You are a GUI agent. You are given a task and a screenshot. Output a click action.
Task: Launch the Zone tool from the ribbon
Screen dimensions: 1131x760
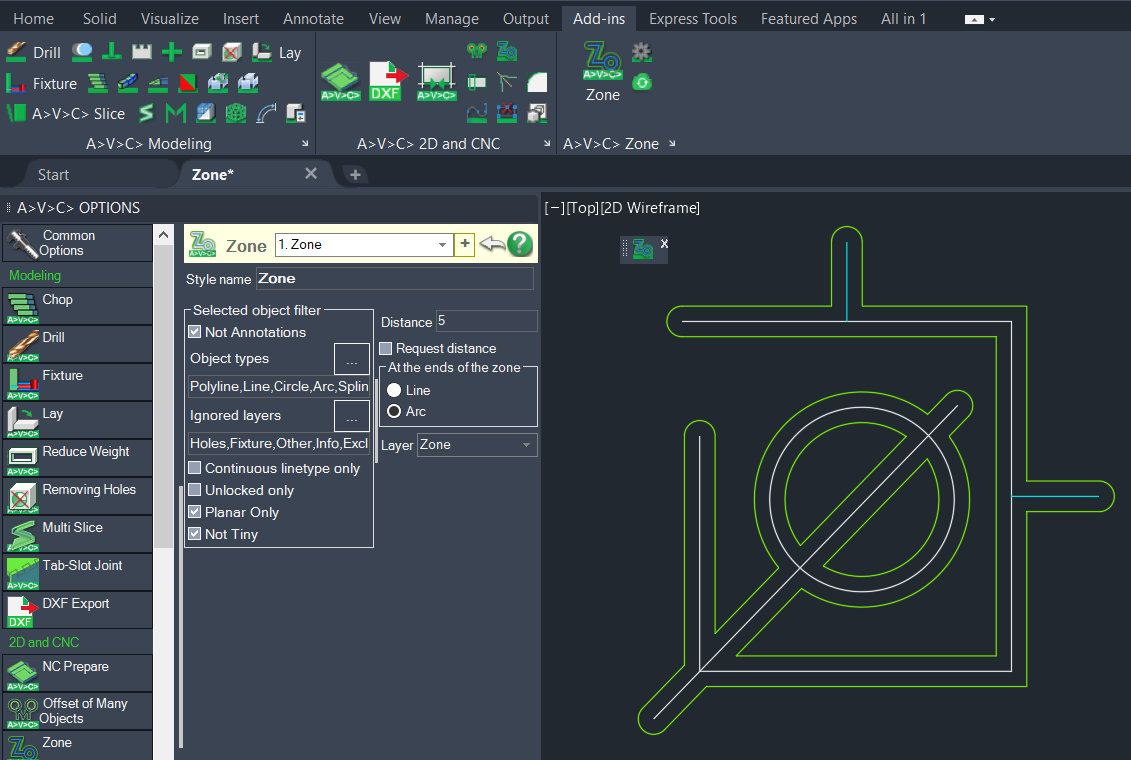pos(602,73)
